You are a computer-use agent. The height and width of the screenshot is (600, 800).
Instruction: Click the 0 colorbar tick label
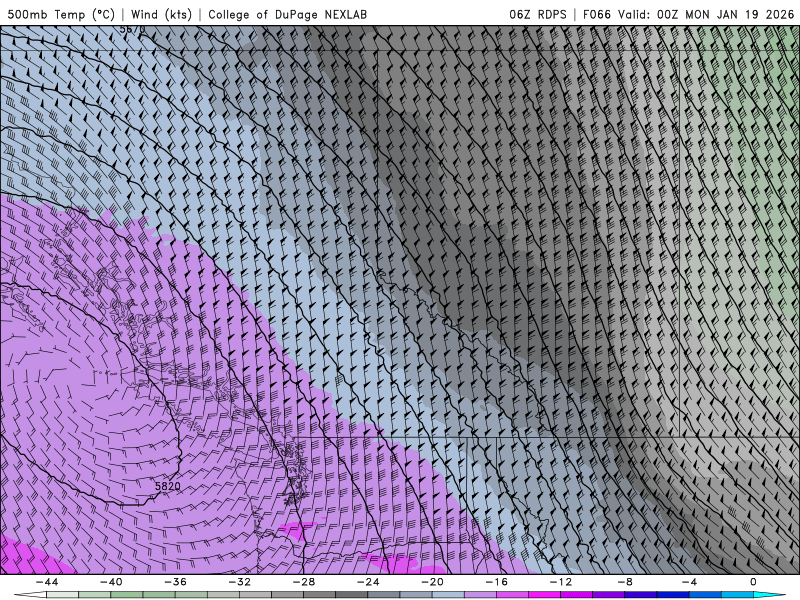tap(753, 582)
